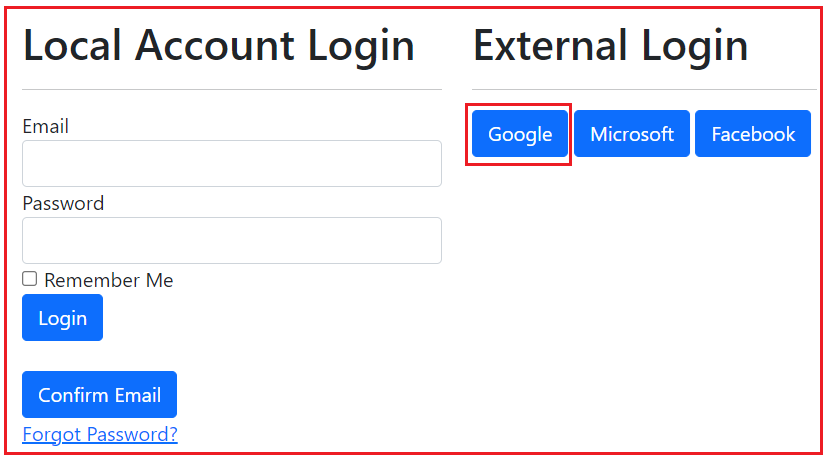
Task: Click the divider under Local Account Login
Action: click(x=231, y=89)
